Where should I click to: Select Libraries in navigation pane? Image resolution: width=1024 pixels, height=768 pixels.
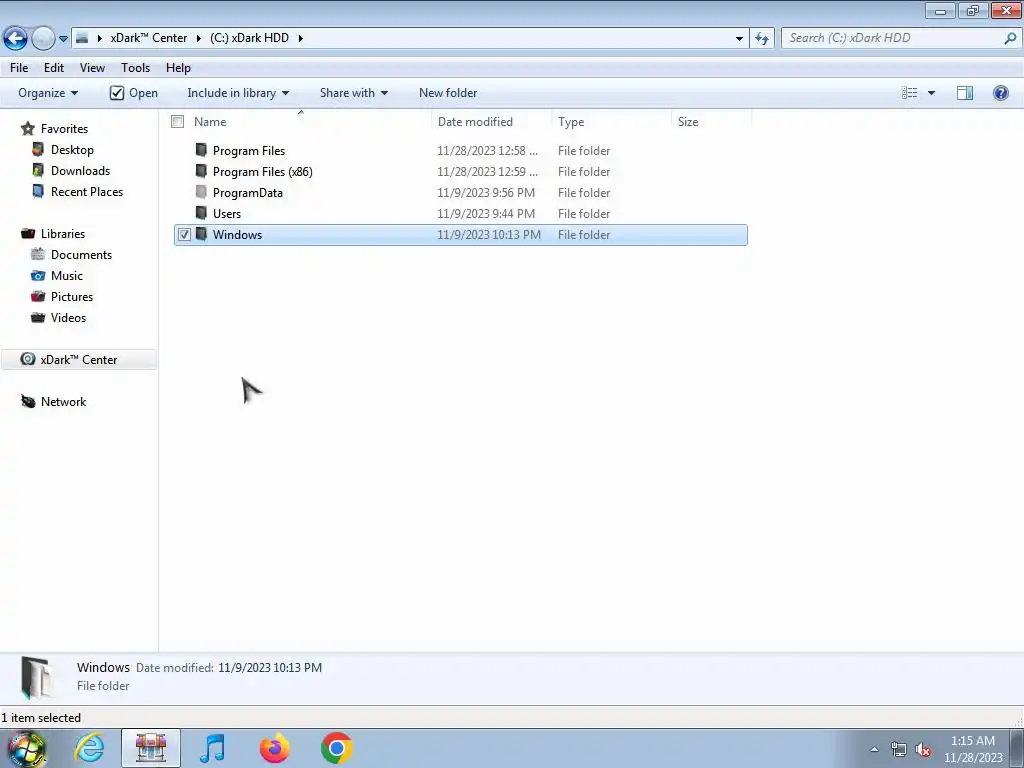(x=63, y=234)
